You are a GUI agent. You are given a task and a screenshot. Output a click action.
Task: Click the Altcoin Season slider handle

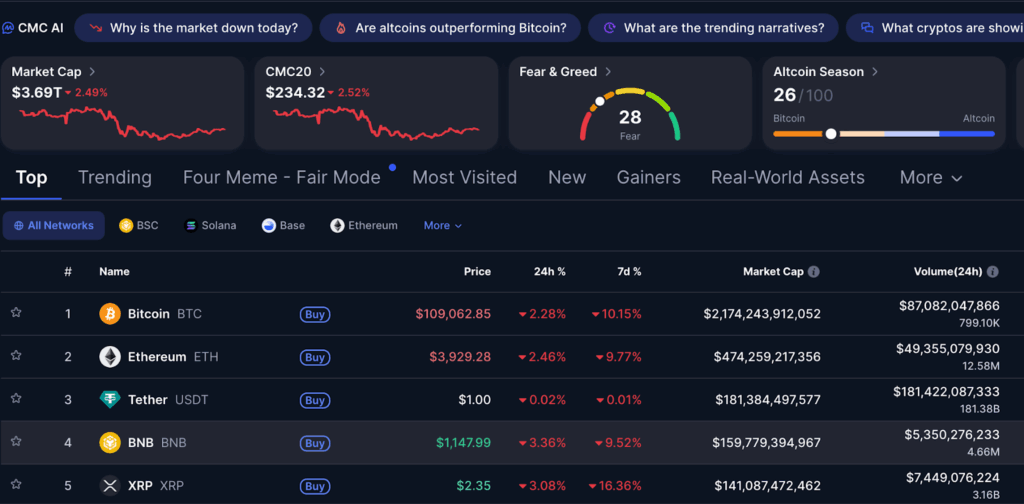point(831,133)
